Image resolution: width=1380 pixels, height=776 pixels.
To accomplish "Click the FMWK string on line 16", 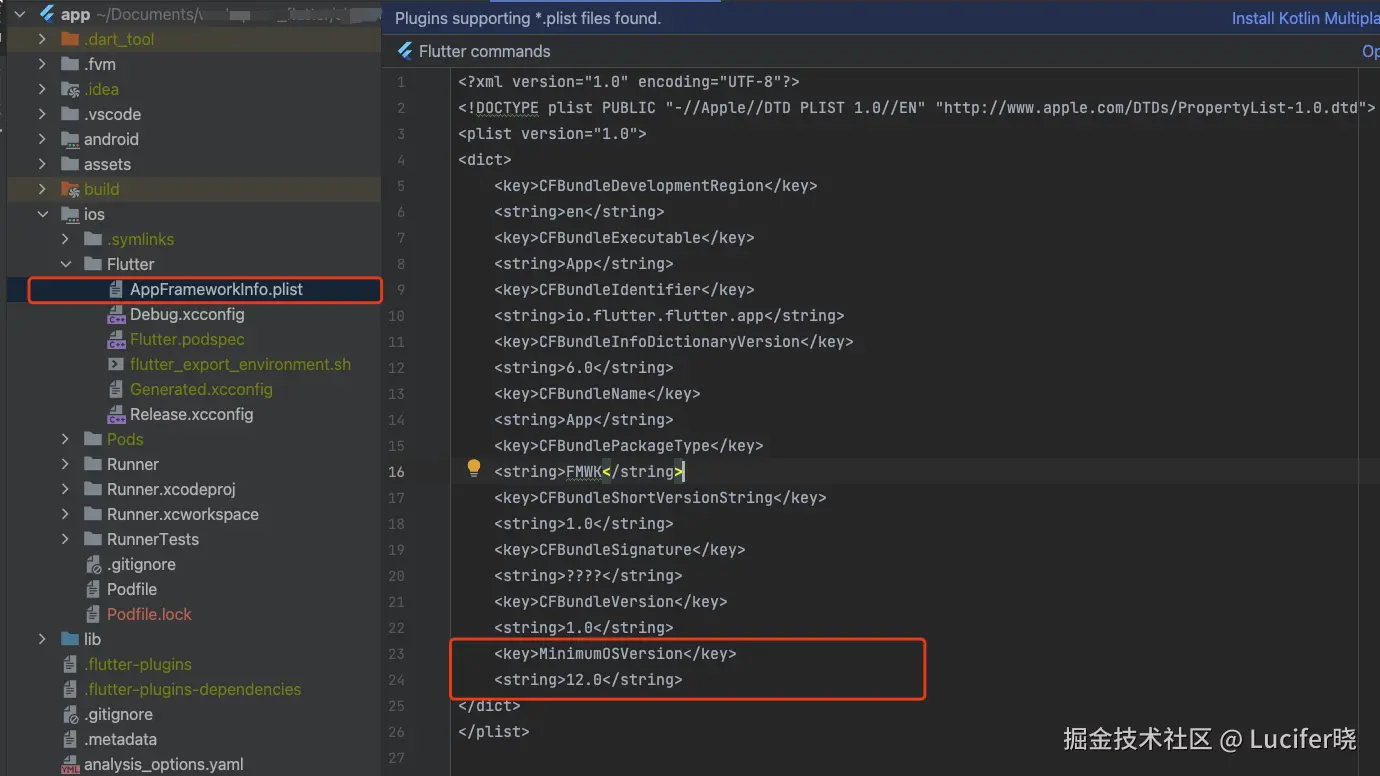I will [584, 471].
